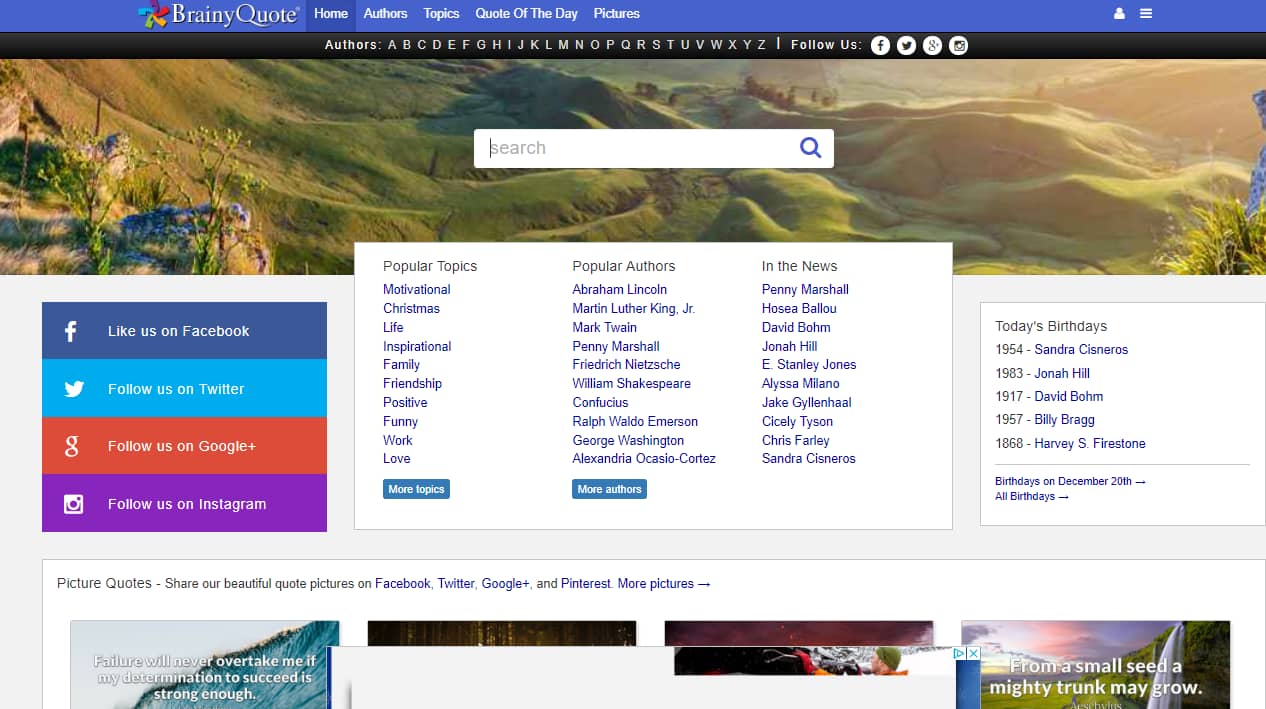Viewport: 1266px width, 709px height.
Task: Browse authors starting with letter Z
Action: pos(762,45)
